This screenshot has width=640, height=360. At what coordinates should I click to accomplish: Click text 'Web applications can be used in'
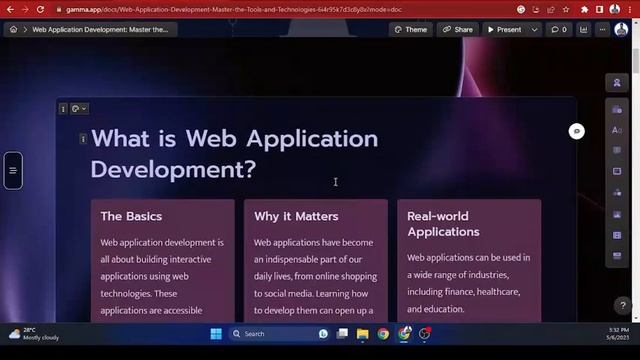(x=469, y=258)
